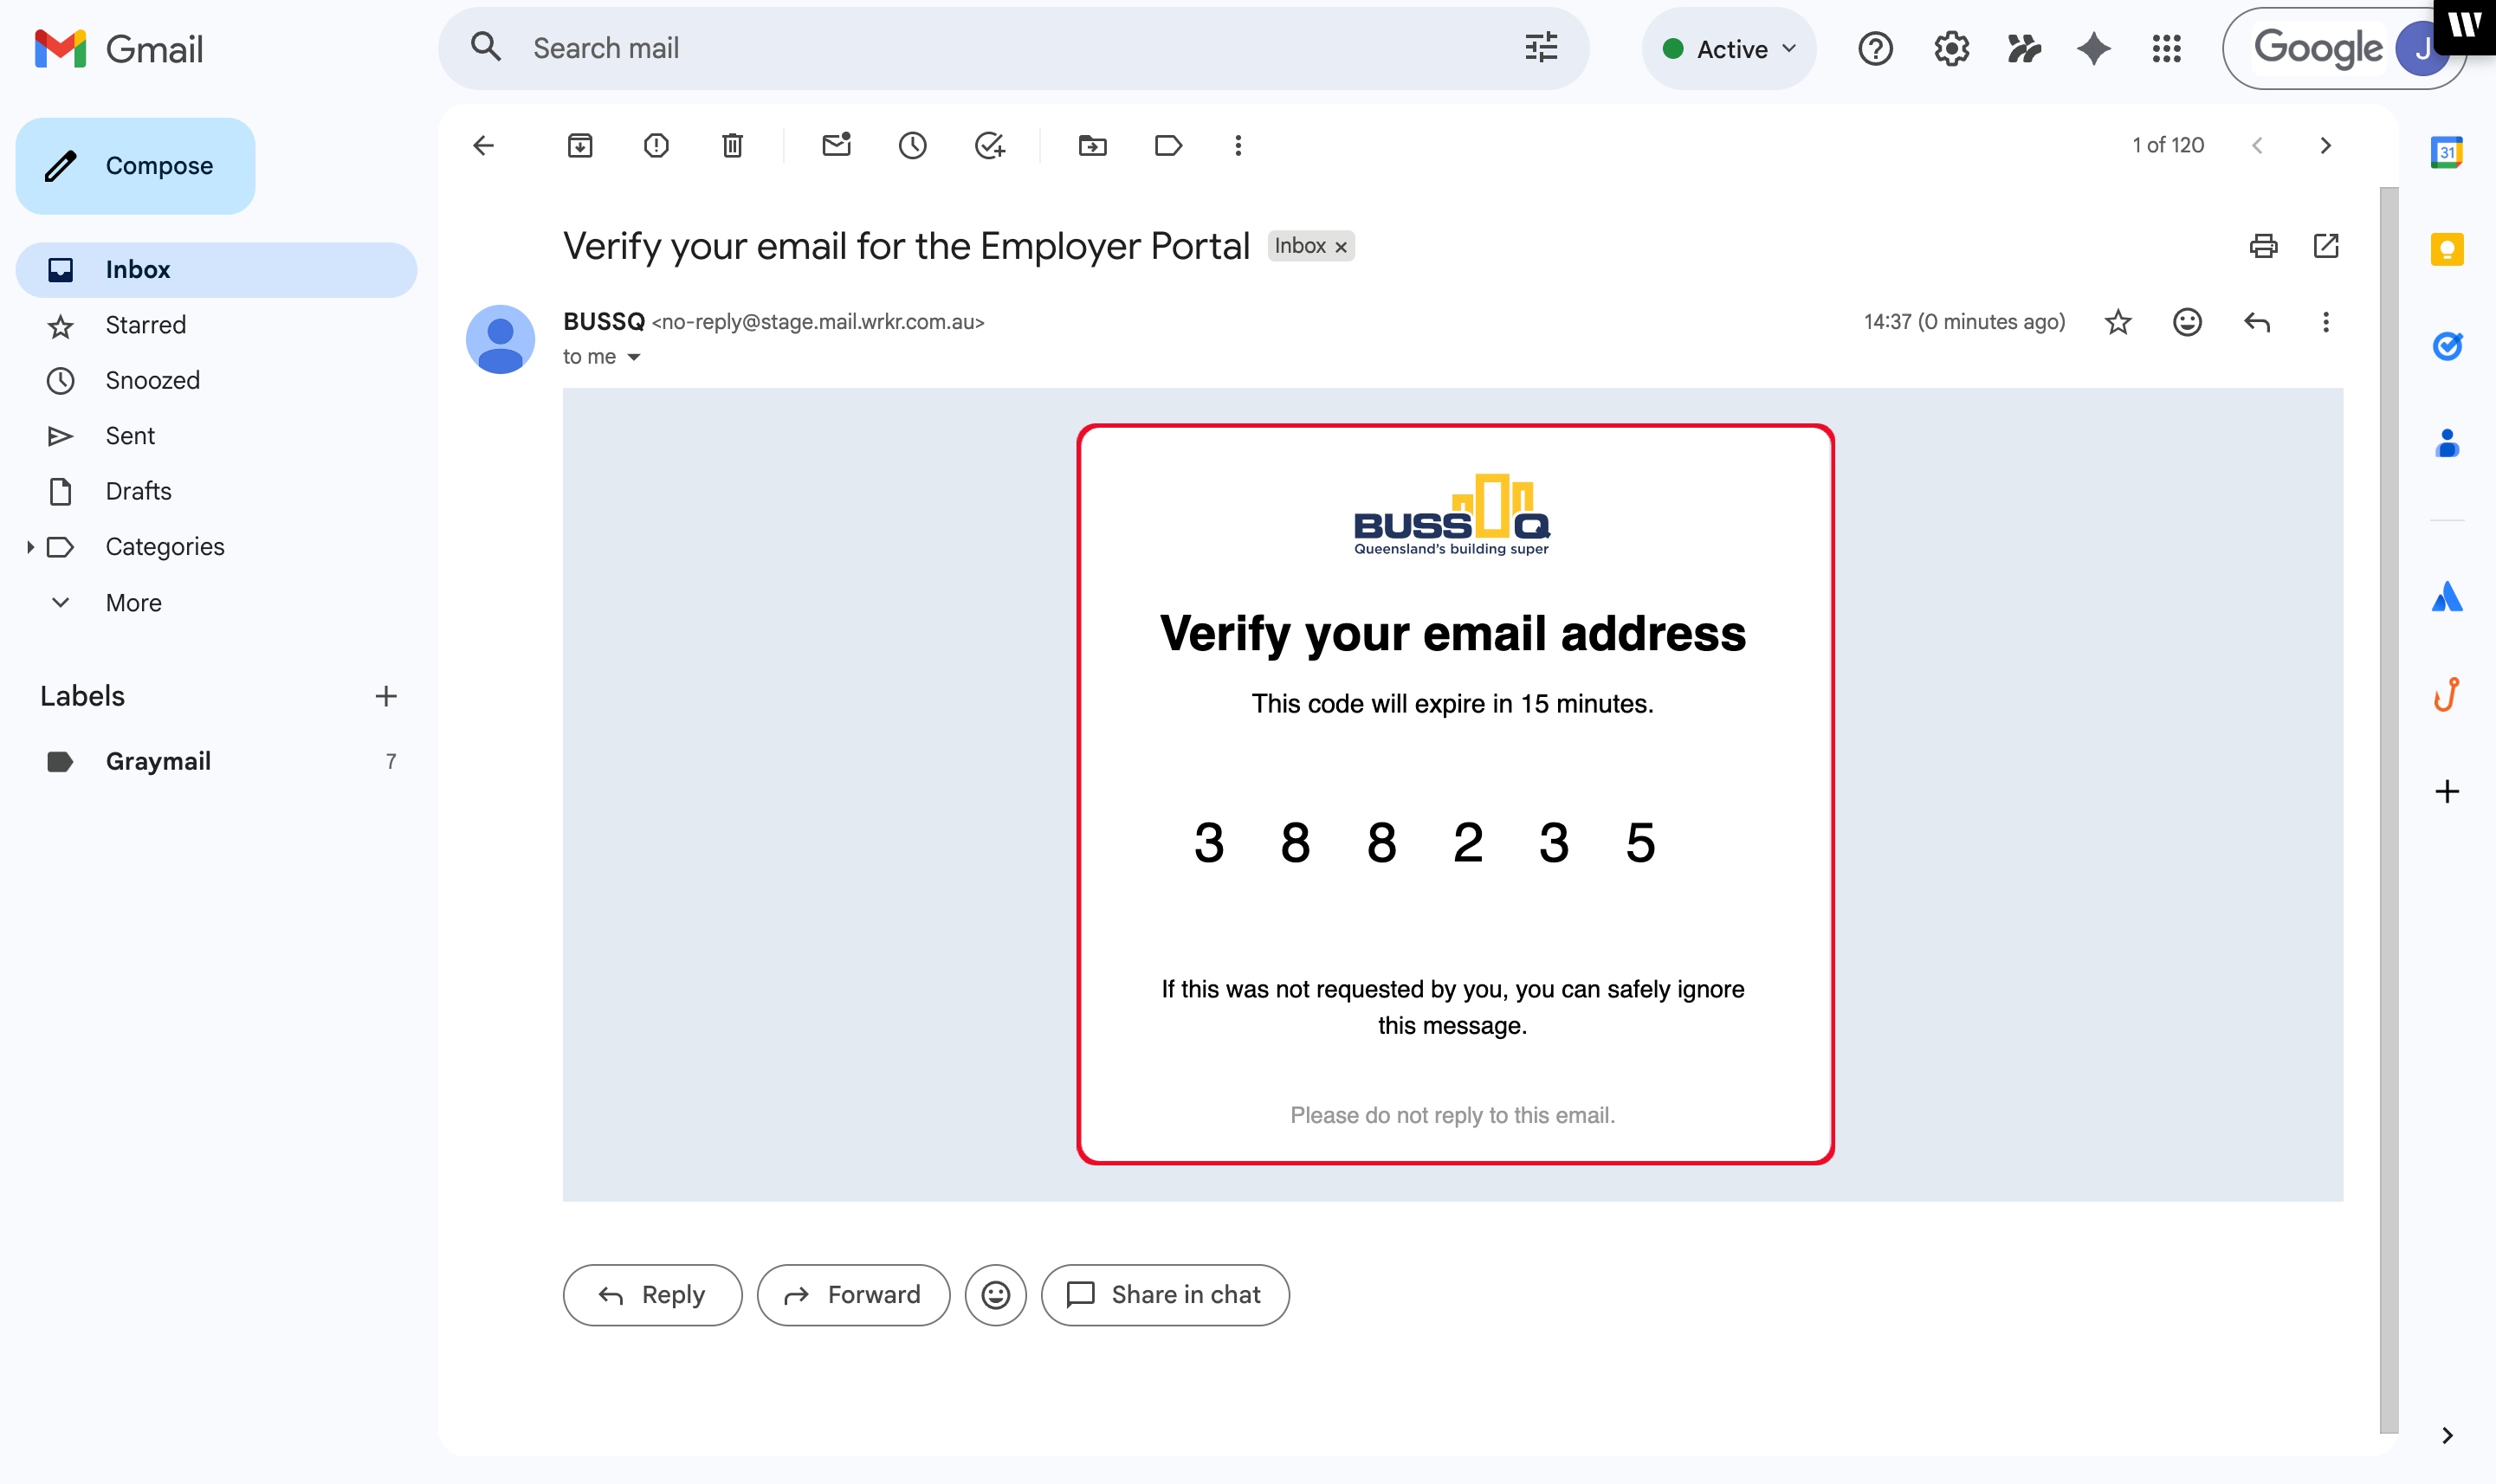Click the Share in chat button
The image size is (2496, 1484).
click(x=1165, y=1295)
